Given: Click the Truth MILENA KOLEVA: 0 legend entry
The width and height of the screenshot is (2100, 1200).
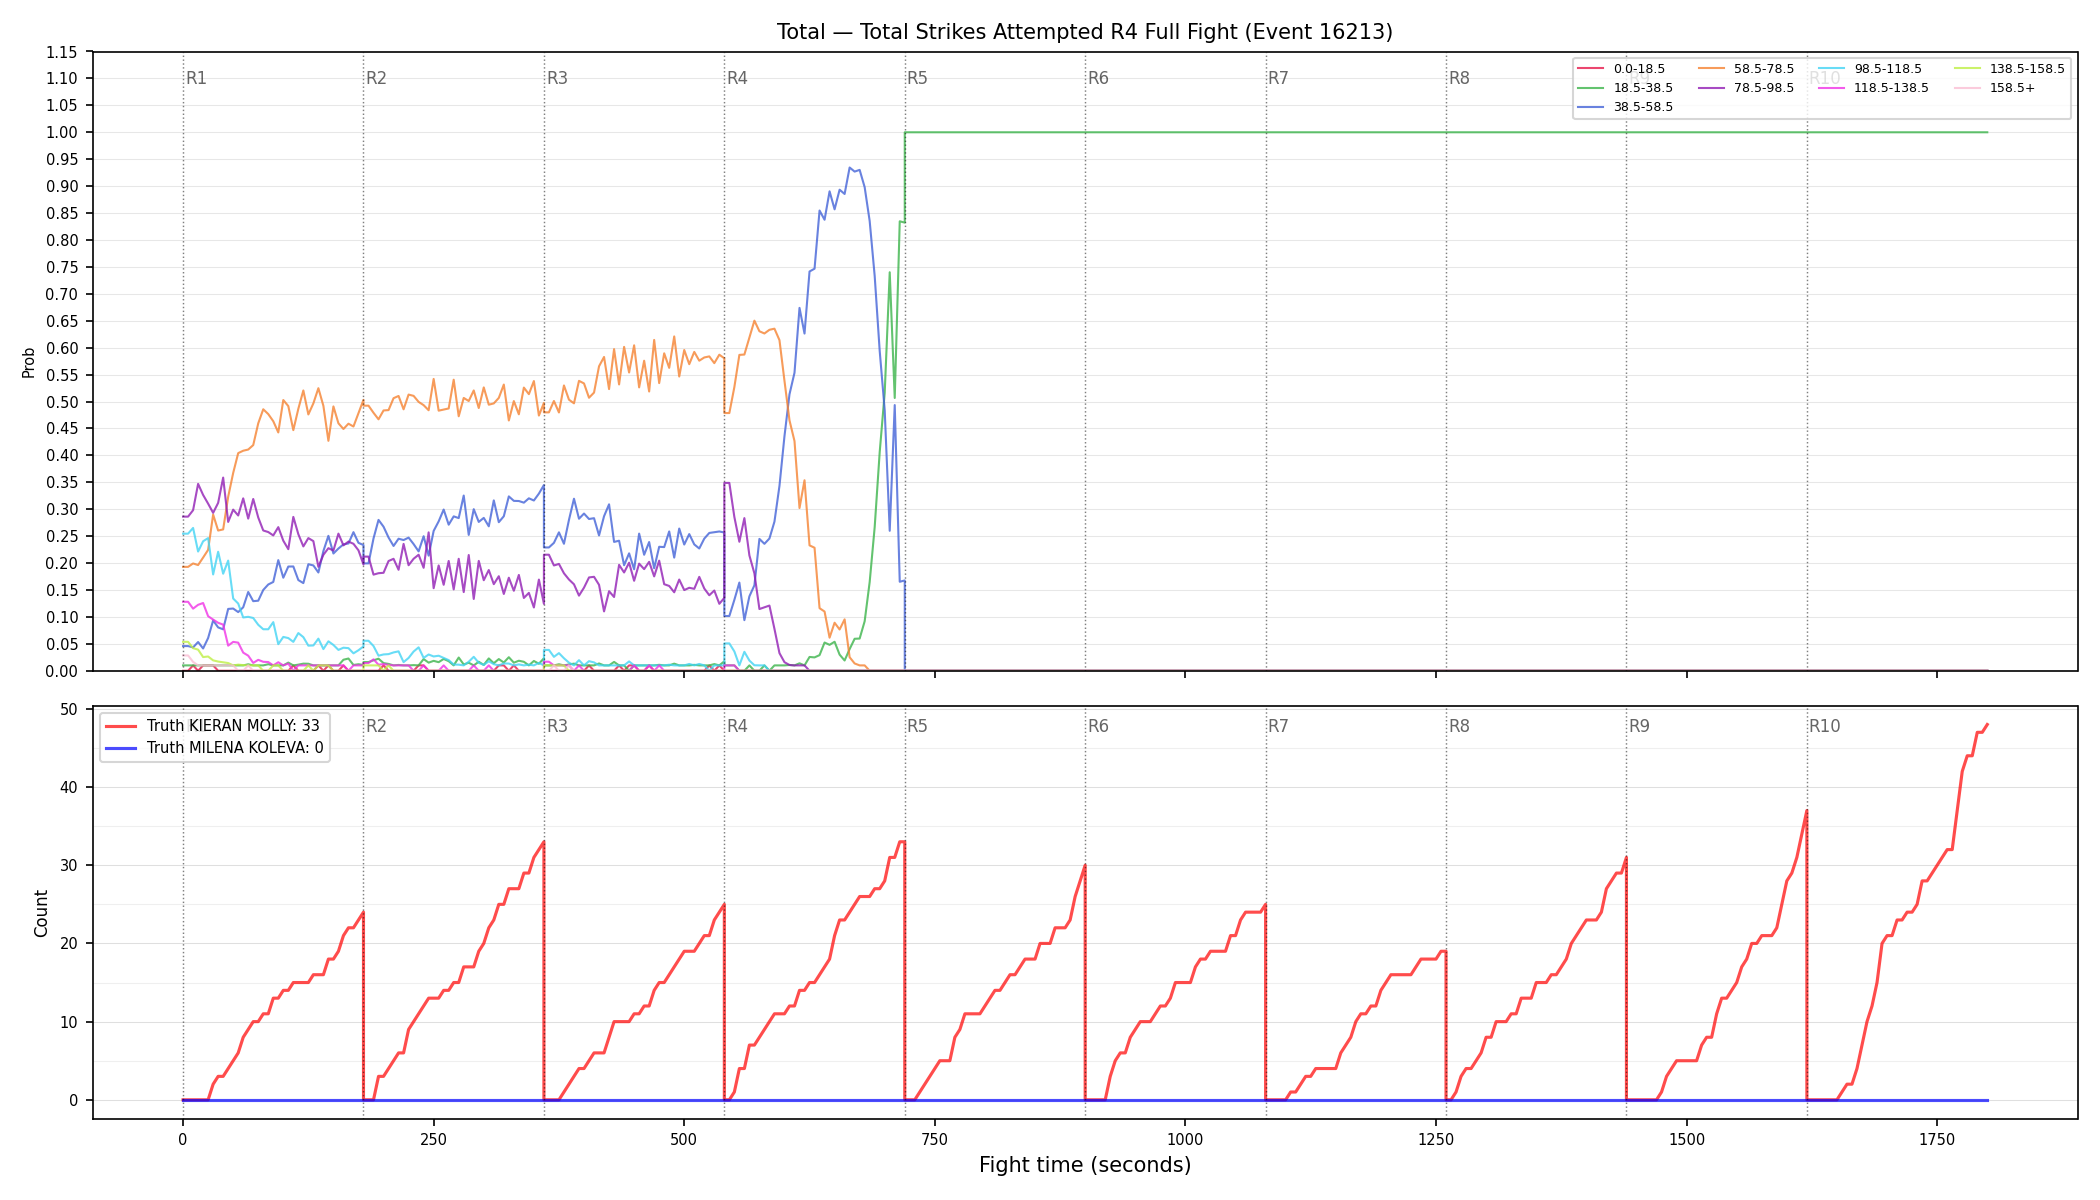Looking at the screenshot, I should (214, 748).
